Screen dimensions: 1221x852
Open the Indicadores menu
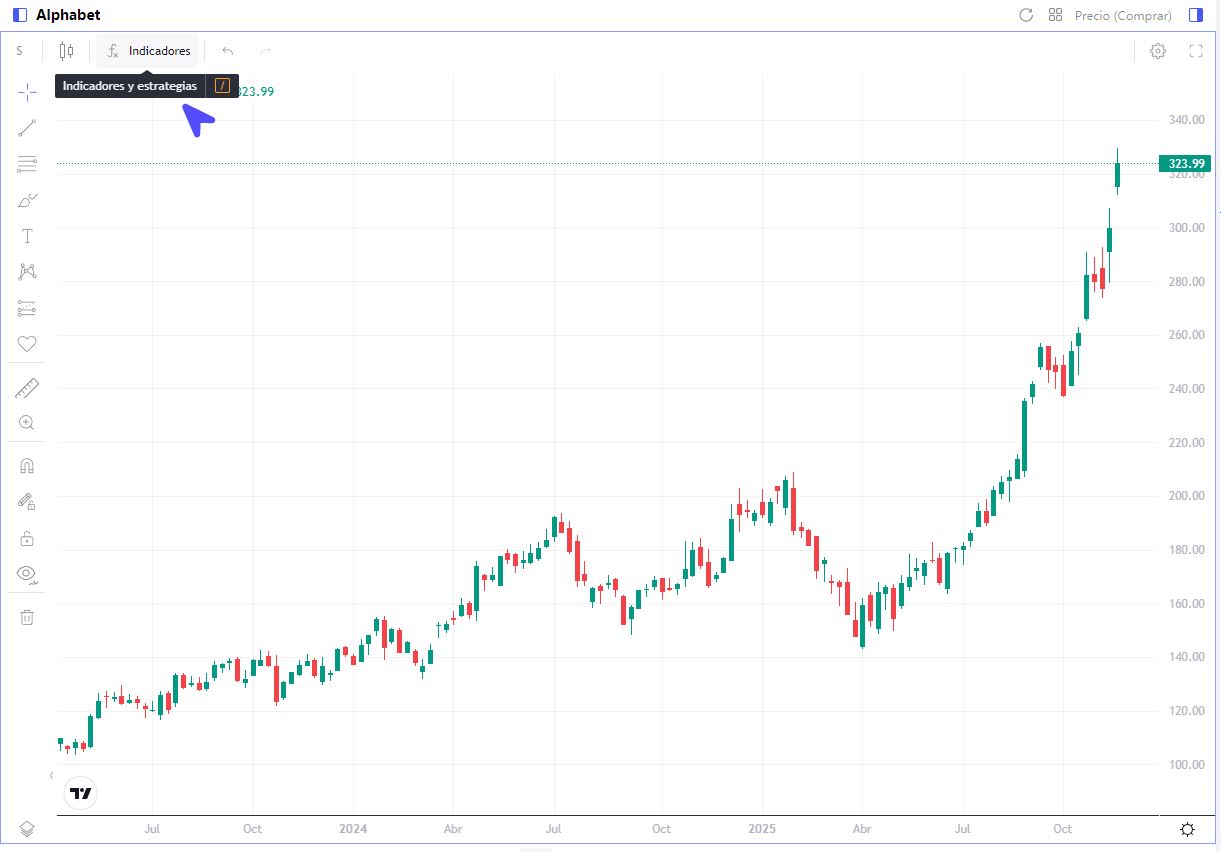click(x=148, y=51)
